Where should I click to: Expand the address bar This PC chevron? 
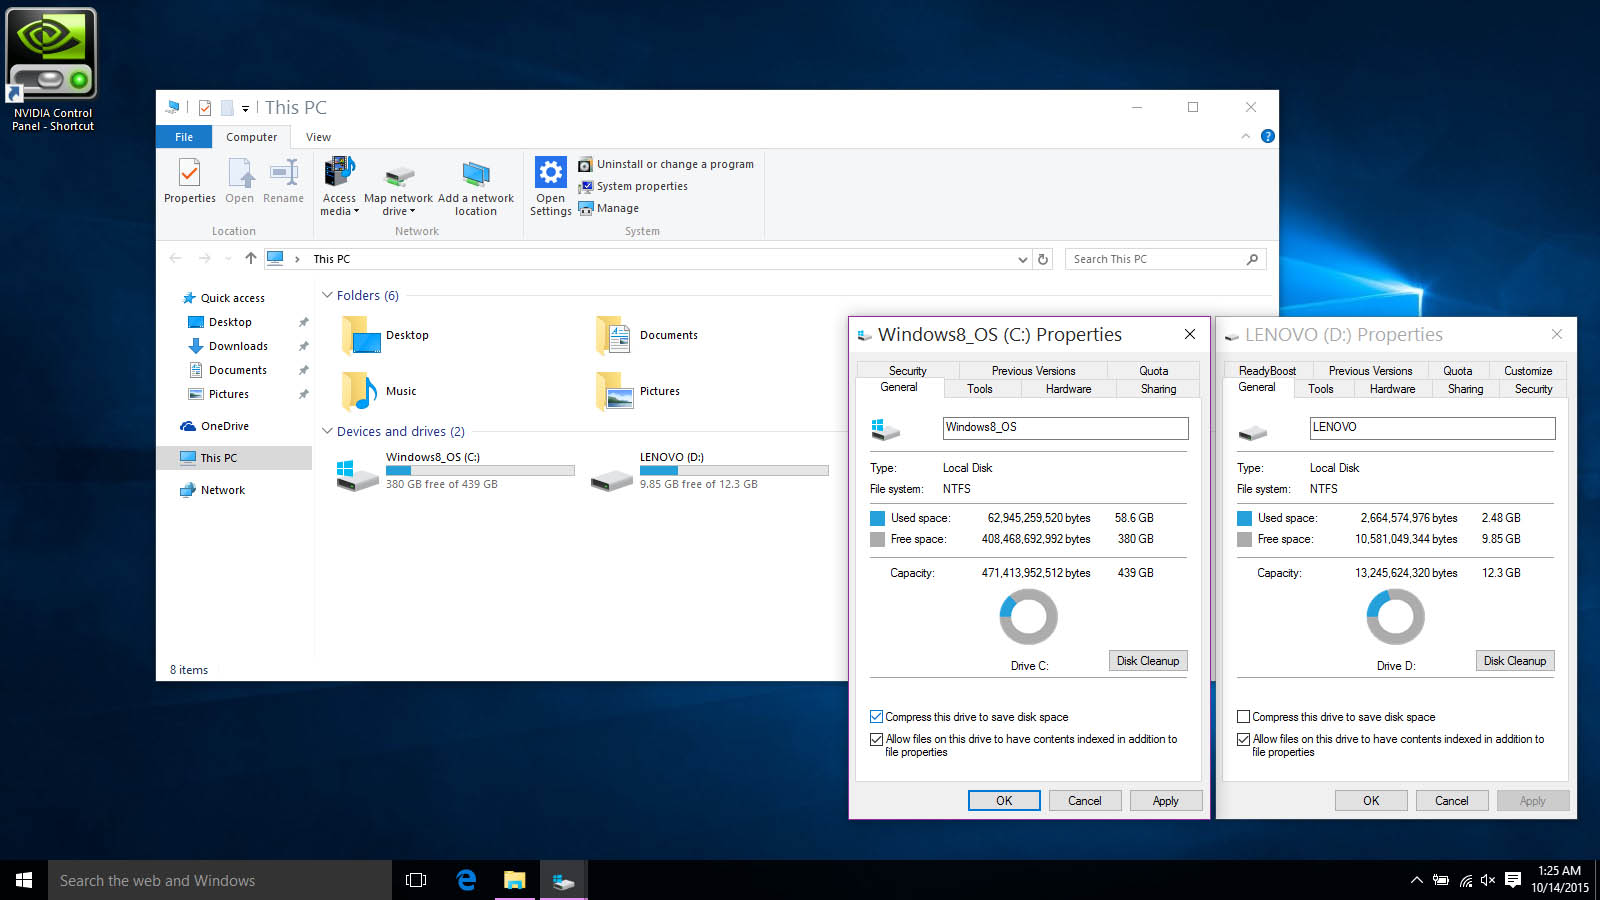[x=297, y=259]
